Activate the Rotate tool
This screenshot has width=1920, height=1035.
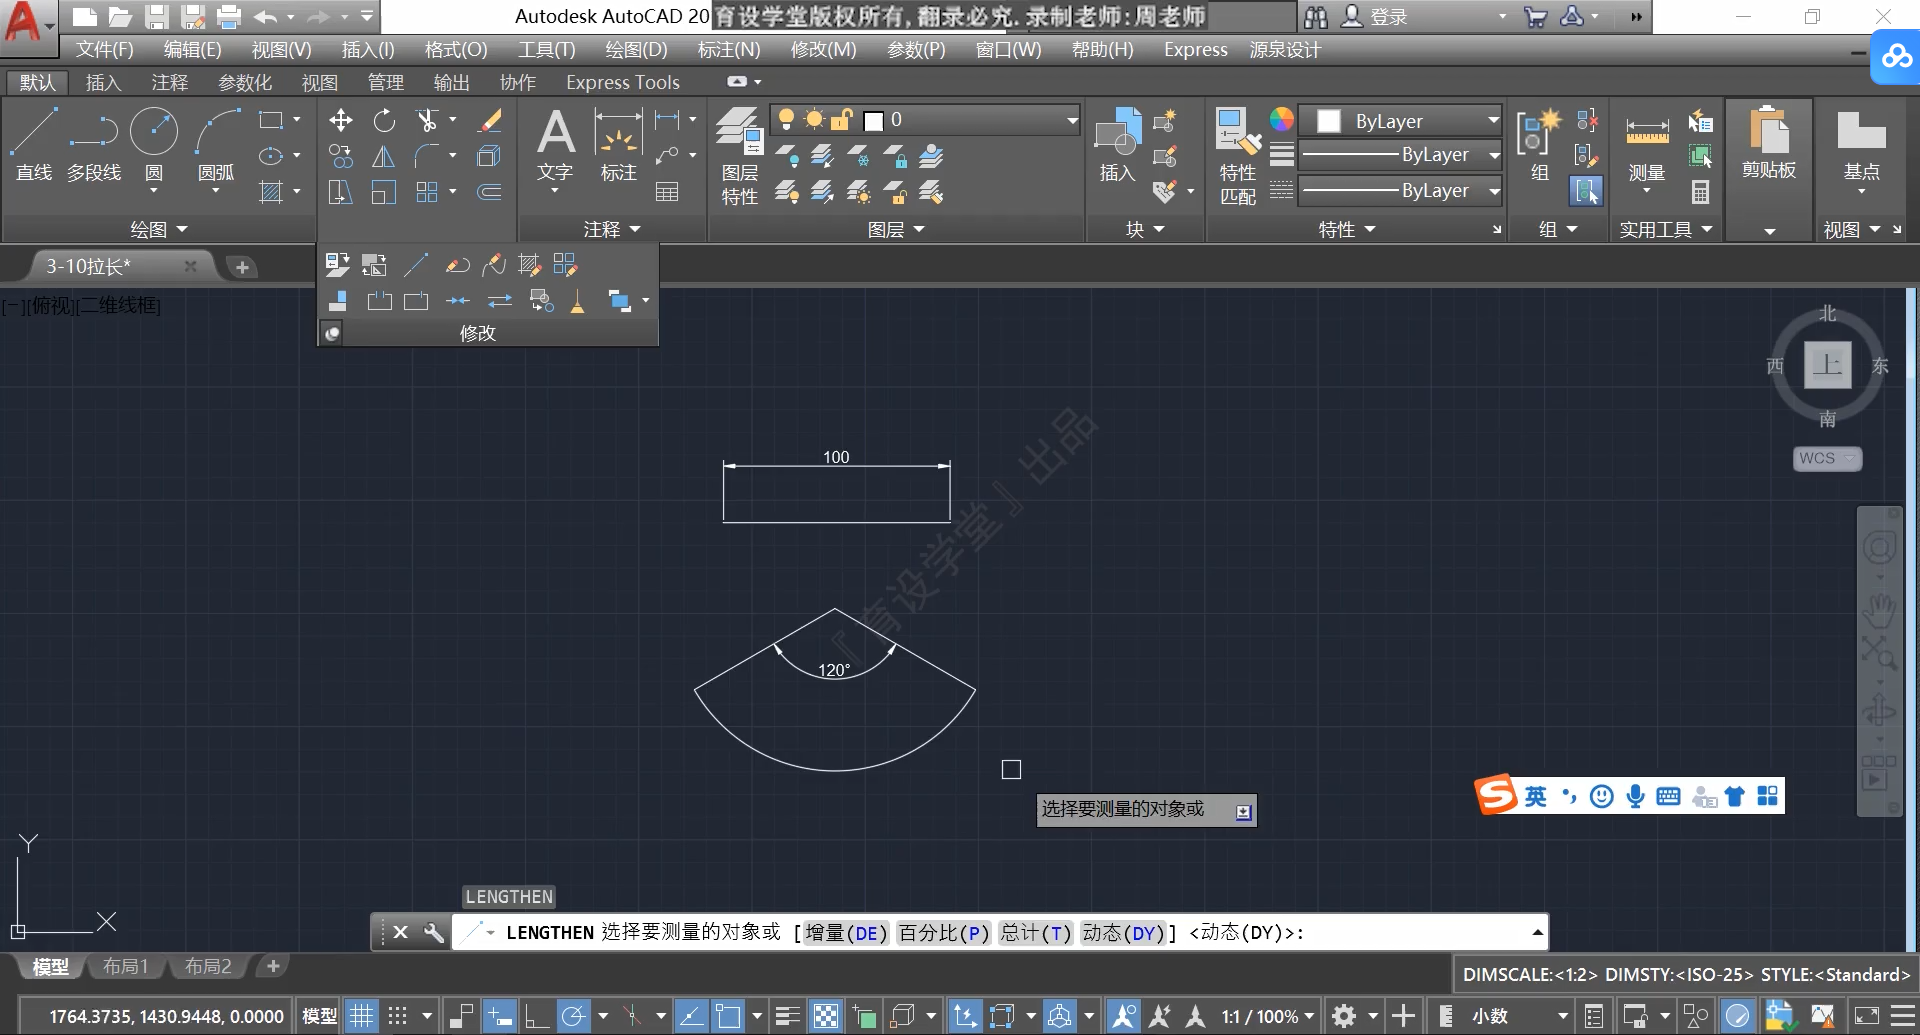(384, 121)
